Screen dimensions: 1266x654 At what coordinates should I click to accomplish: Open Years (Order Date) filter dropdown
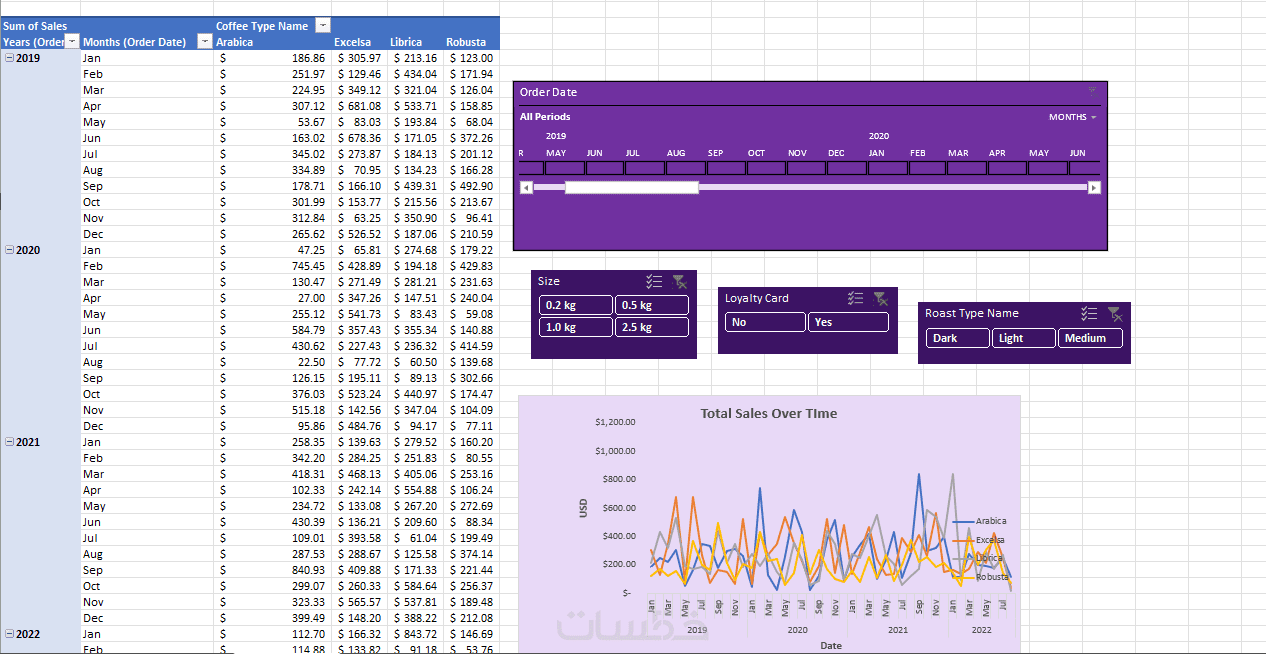pyautogui.click(x=72, y=41)
